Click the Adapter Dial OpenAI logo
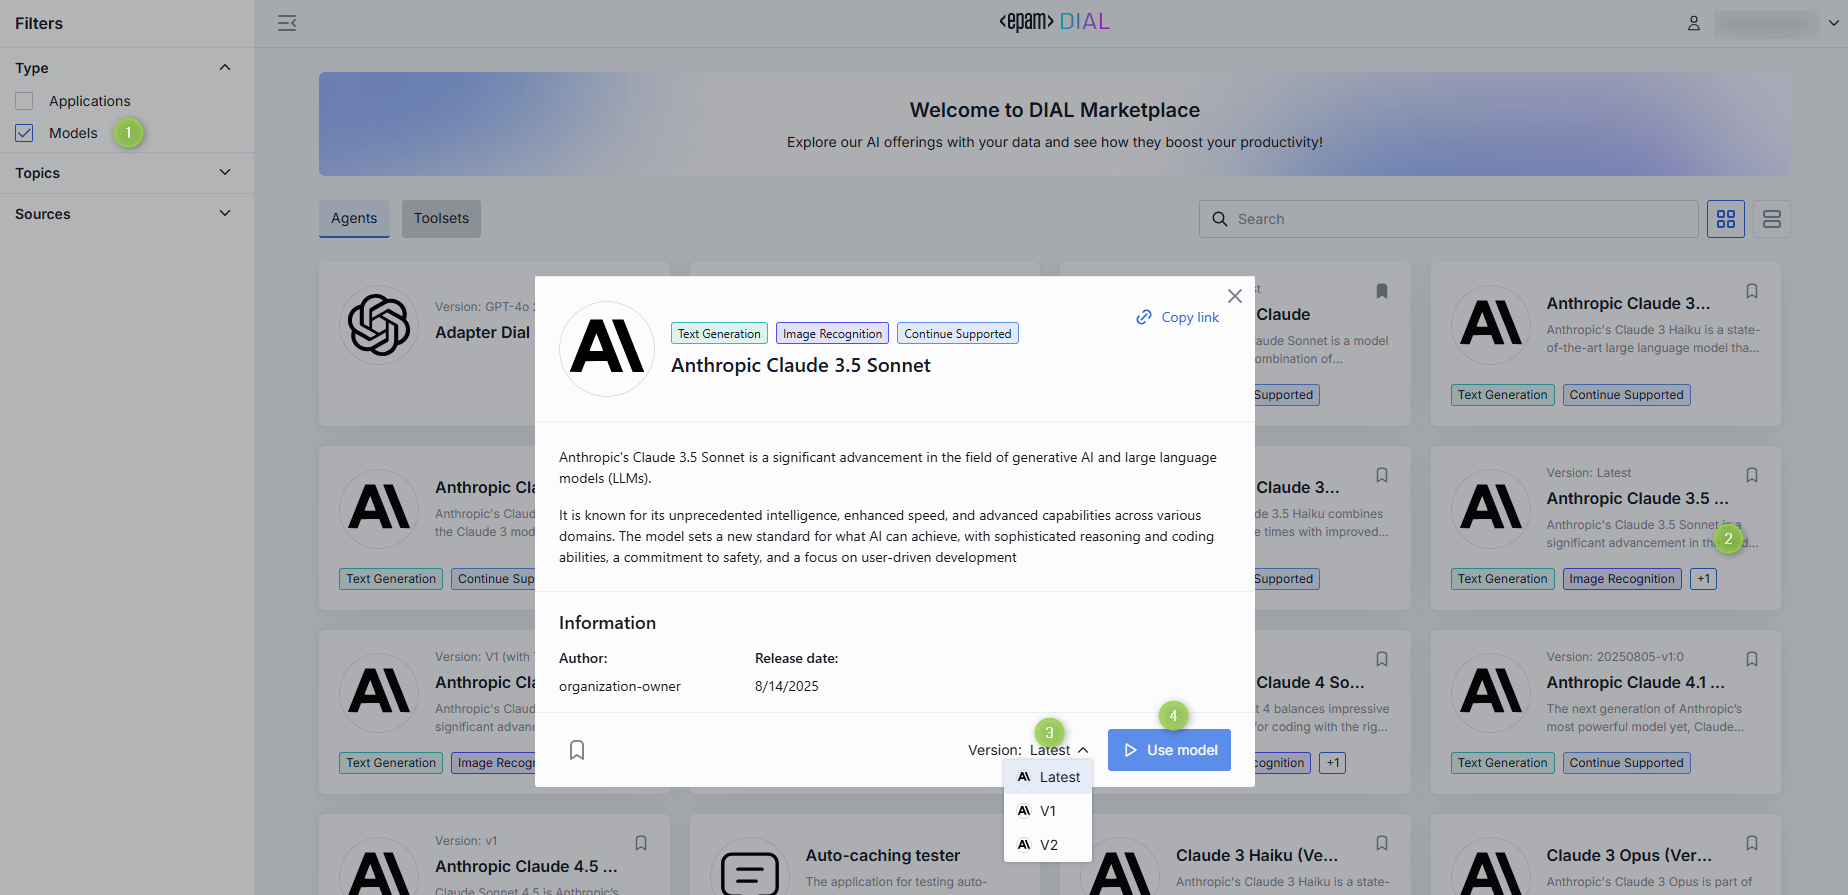This screenshot has width=1848, height=895. coord(379,325)
